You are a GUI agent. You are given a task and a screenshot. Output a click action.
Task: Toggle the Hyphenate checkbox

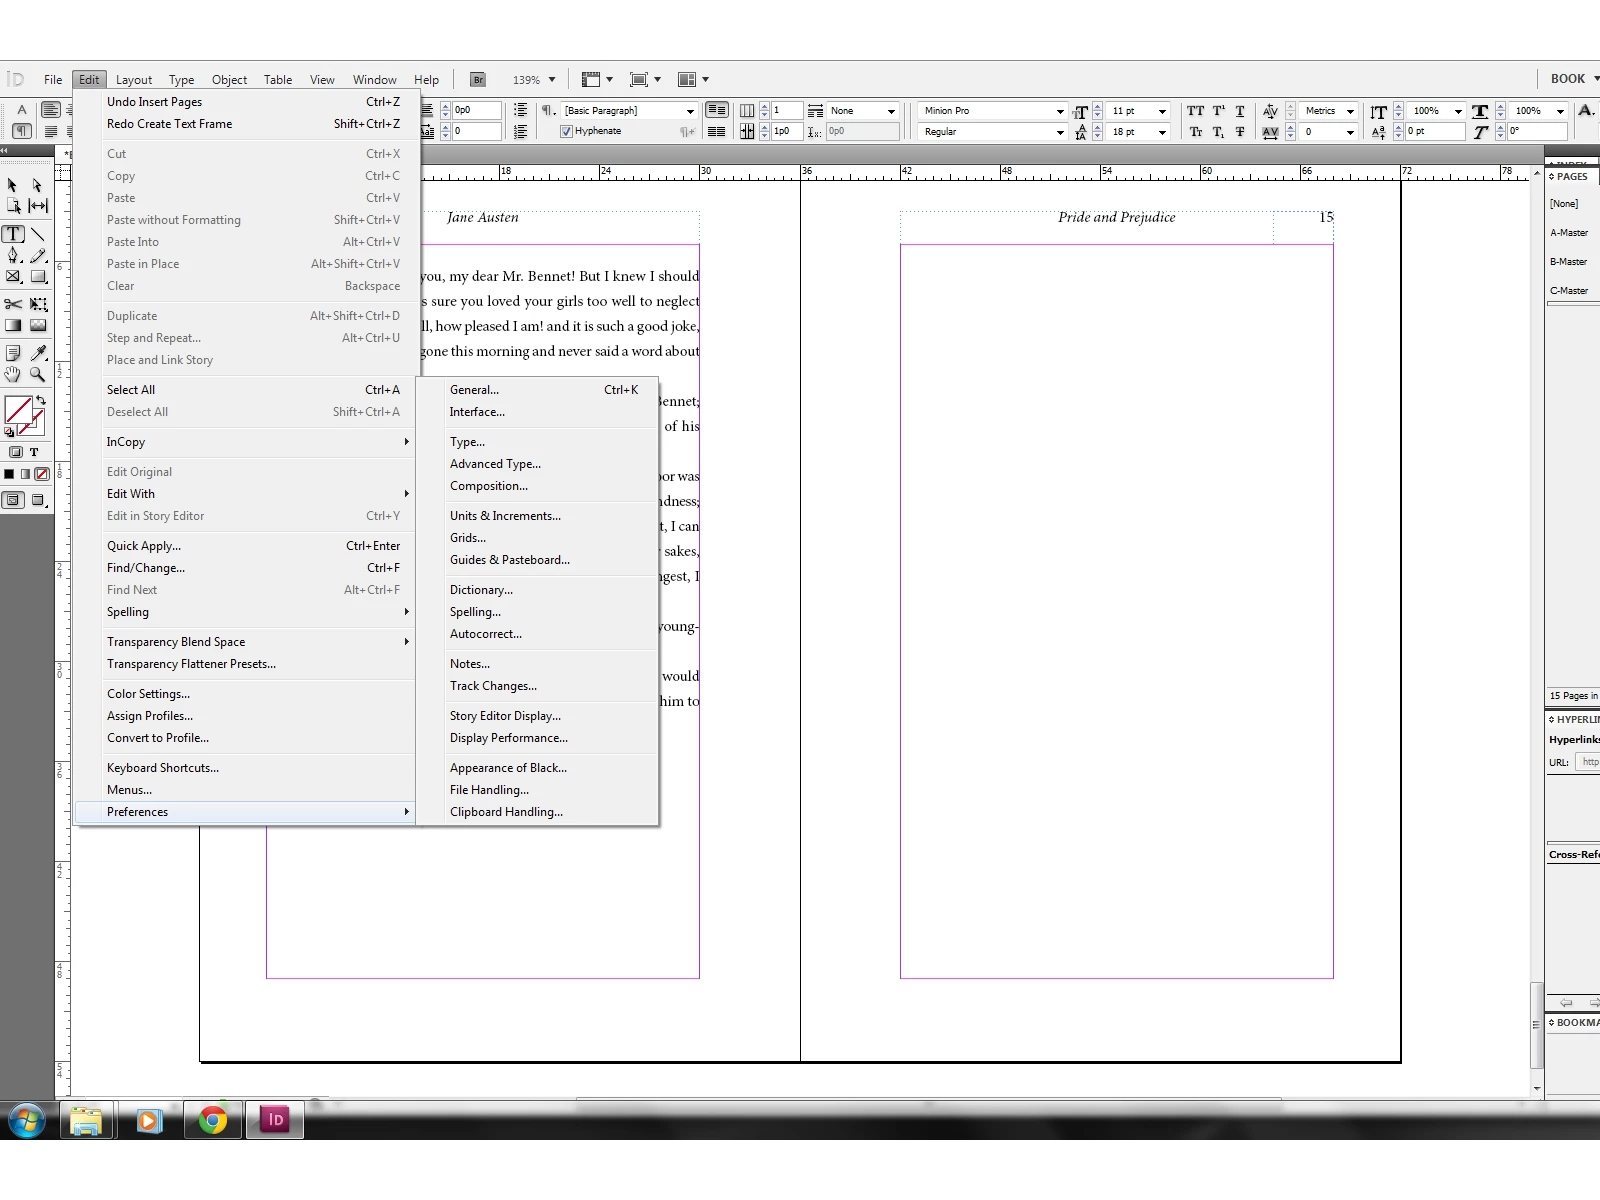point(567,131)
